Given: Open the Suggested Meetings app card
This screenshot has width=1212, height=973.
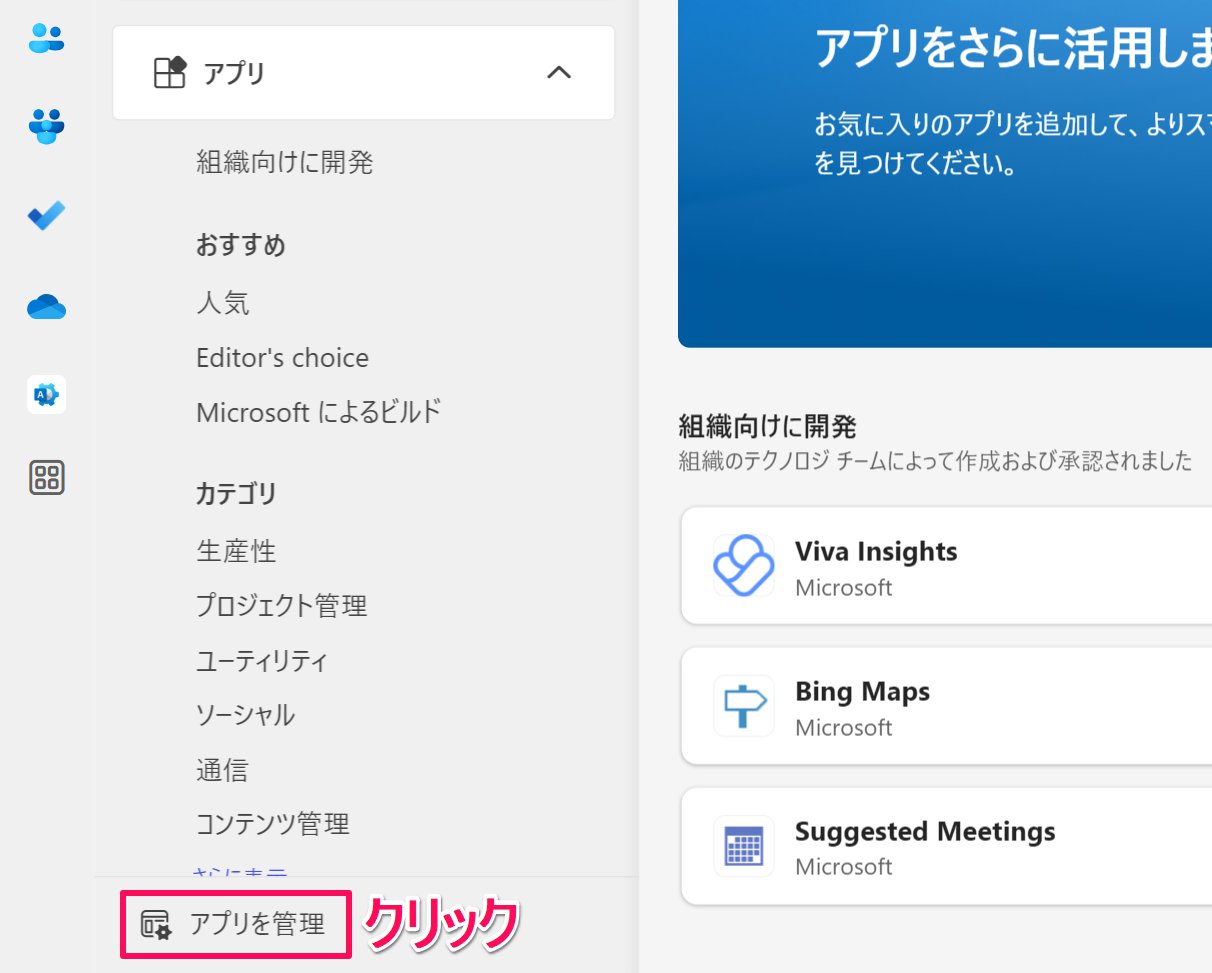Looking at the screenshot, I should coord(946,846).
